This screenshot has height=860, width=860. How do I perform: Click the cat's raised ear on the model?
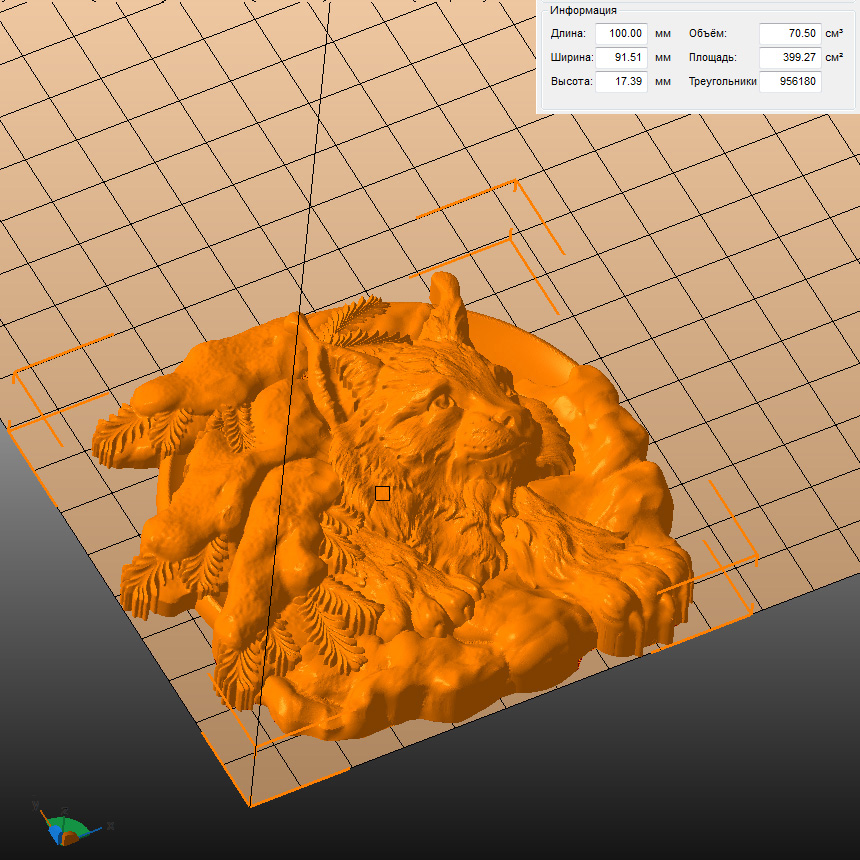[x=445, y=300]
